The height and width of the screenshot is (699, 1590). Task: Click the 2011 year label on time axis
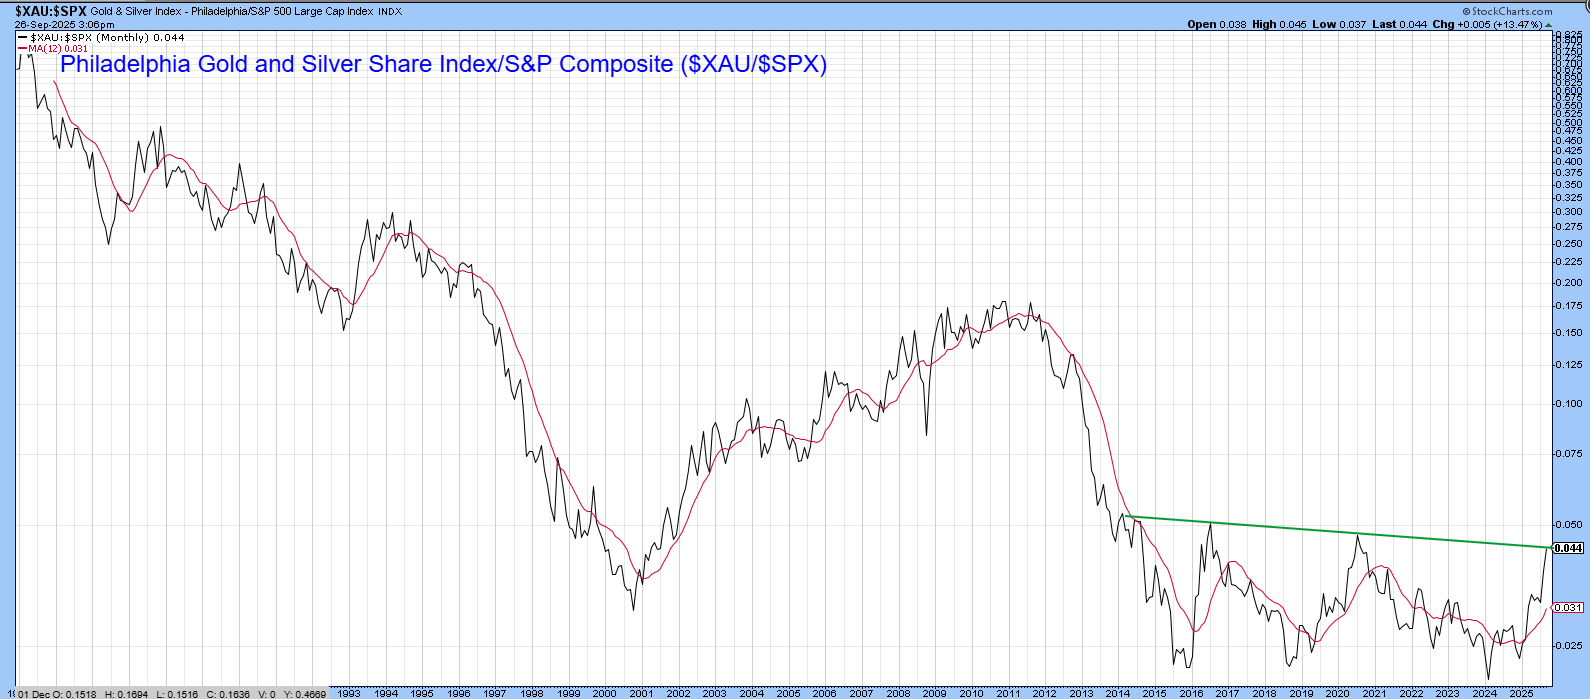(x=1008, y=693)
